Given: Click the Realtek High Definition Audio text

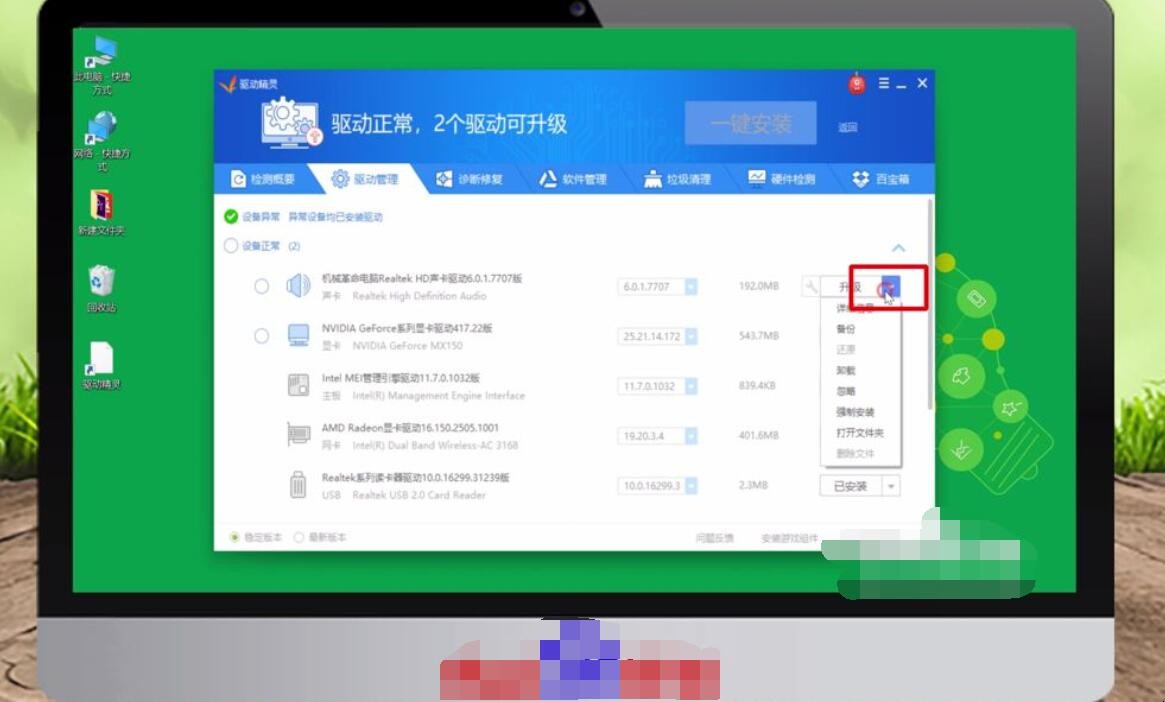Looking at the screenshot, I should [x=419, y=296].
